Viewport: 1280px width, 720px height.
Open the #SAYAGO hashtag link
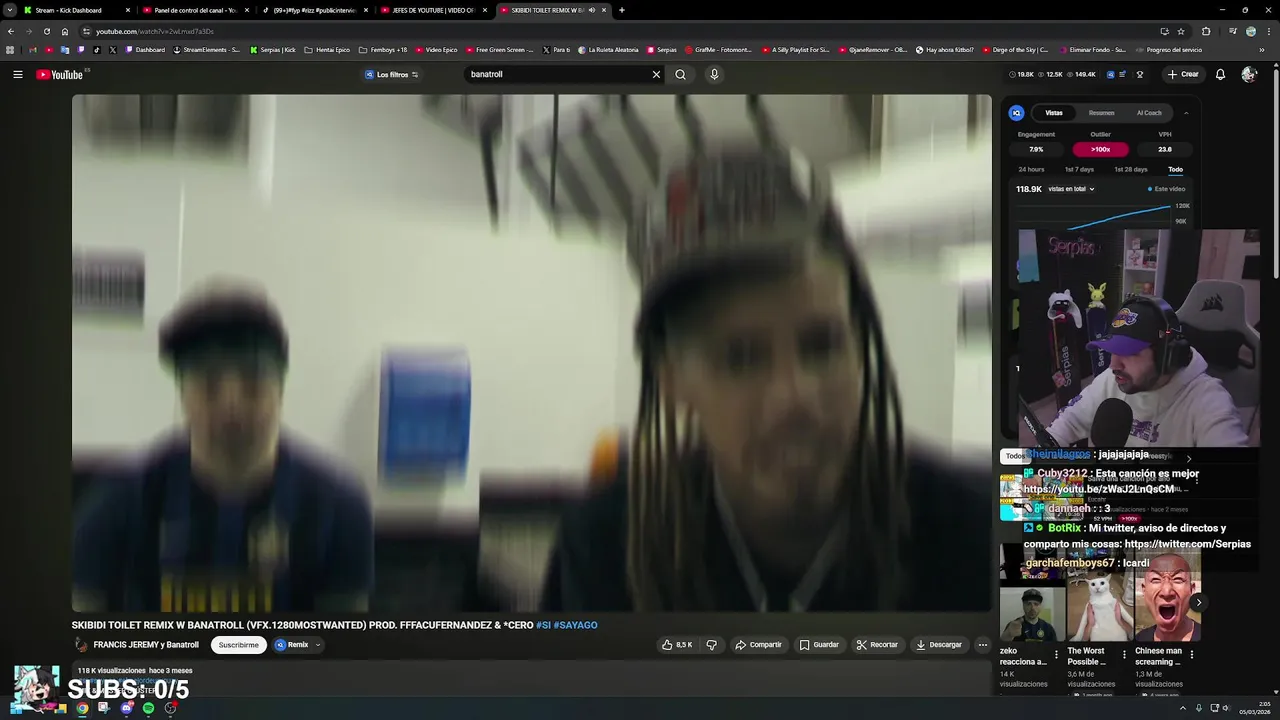(x=575, y=625)
